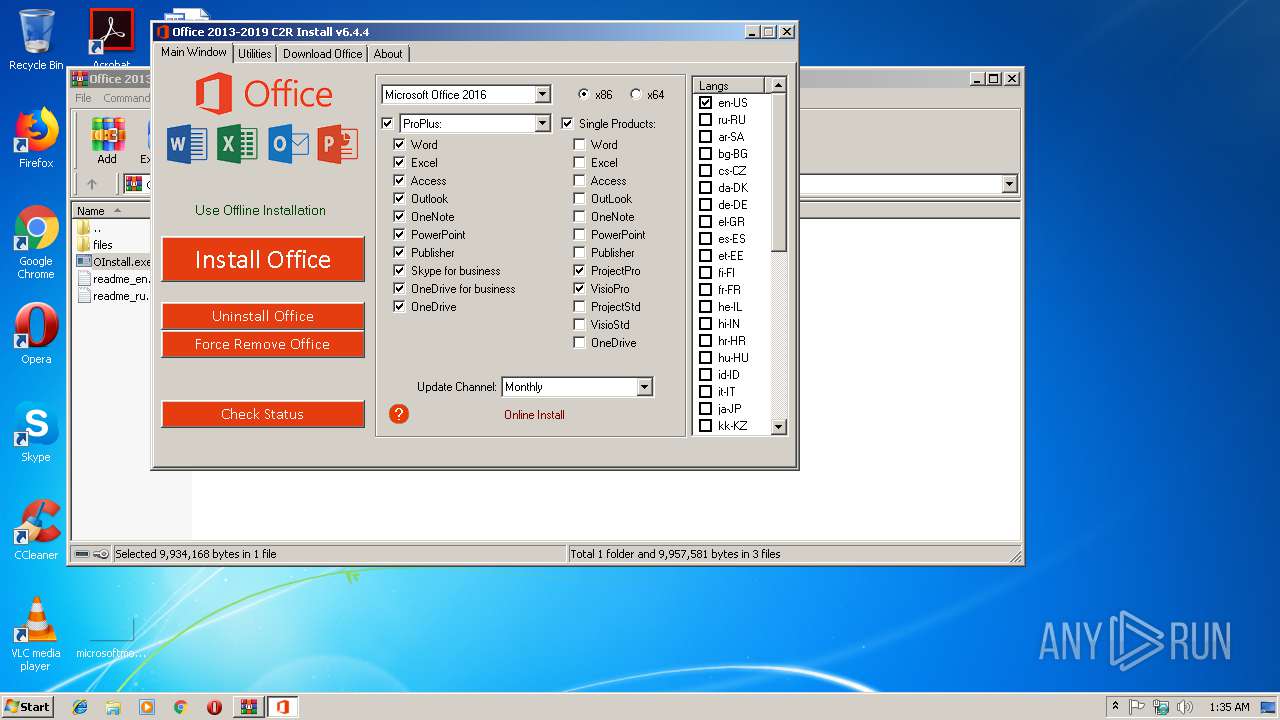Expand WinRAR address path dropdown
The image size is (1280, 720).
[x=1009, y=184]
